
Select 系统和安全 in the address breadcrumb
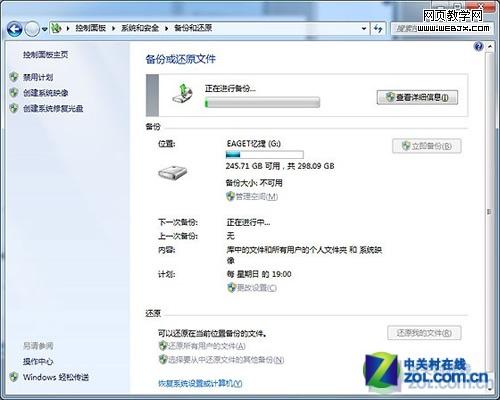tap(140, 28)
